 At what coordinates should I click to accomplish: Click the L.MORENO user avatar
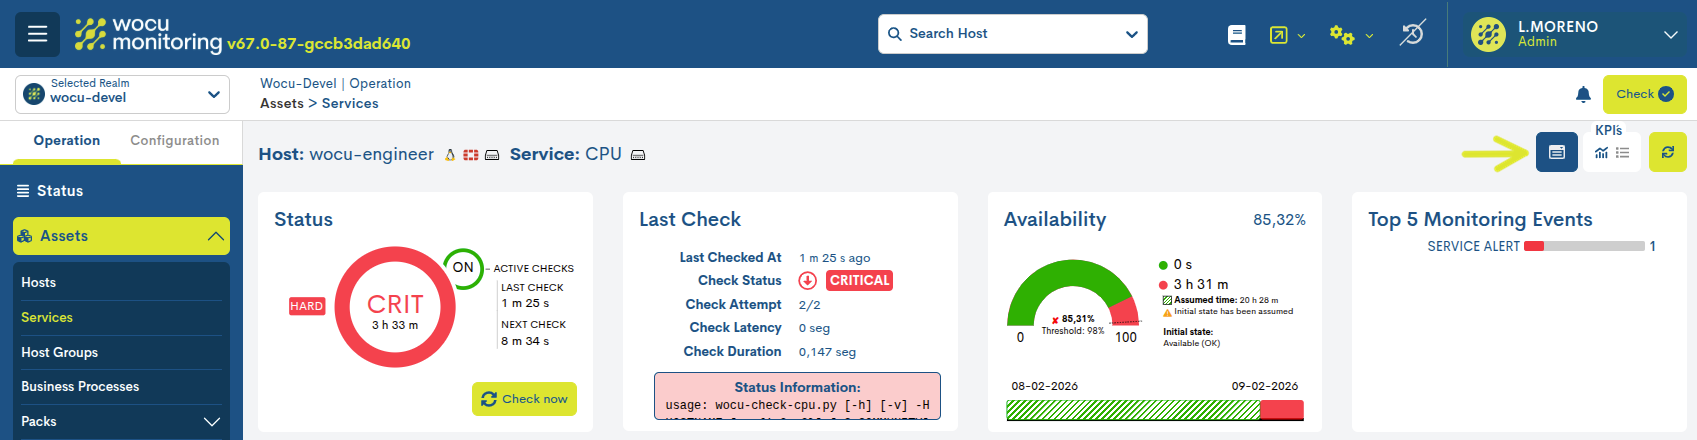point(1488,34)
